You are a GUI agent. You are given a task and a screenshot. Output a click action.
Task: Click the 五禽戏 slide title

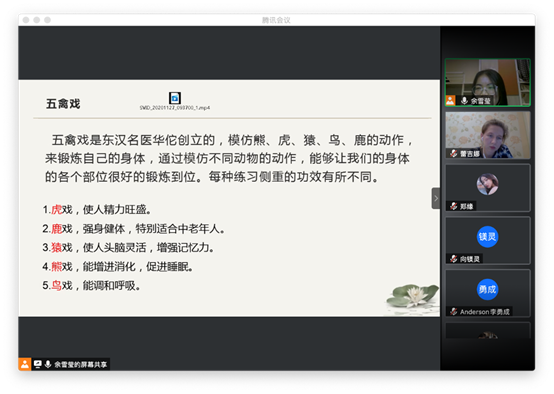tap(63, 104)
